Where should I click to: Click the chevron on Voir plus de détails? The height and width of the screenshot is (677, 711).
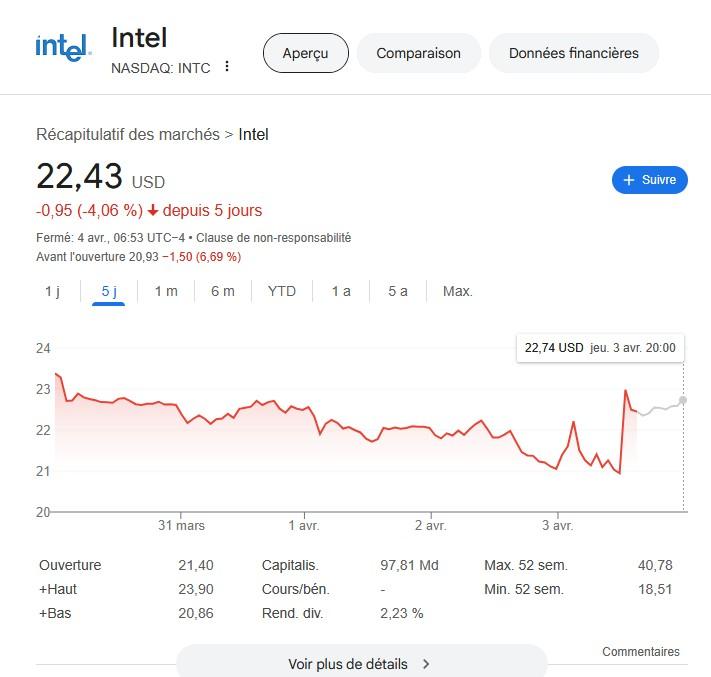pyautogui.click(x=426, y=664)
